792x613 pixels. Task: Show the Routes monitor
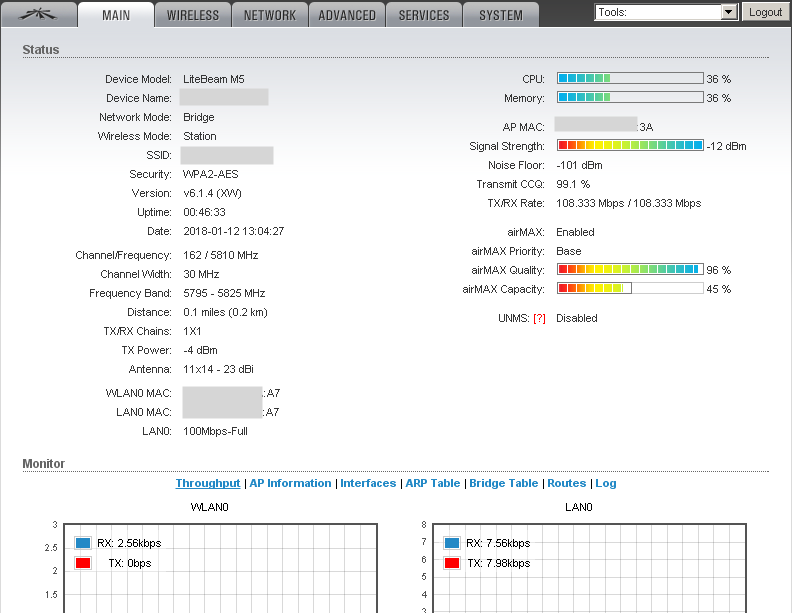coord(566,483)
